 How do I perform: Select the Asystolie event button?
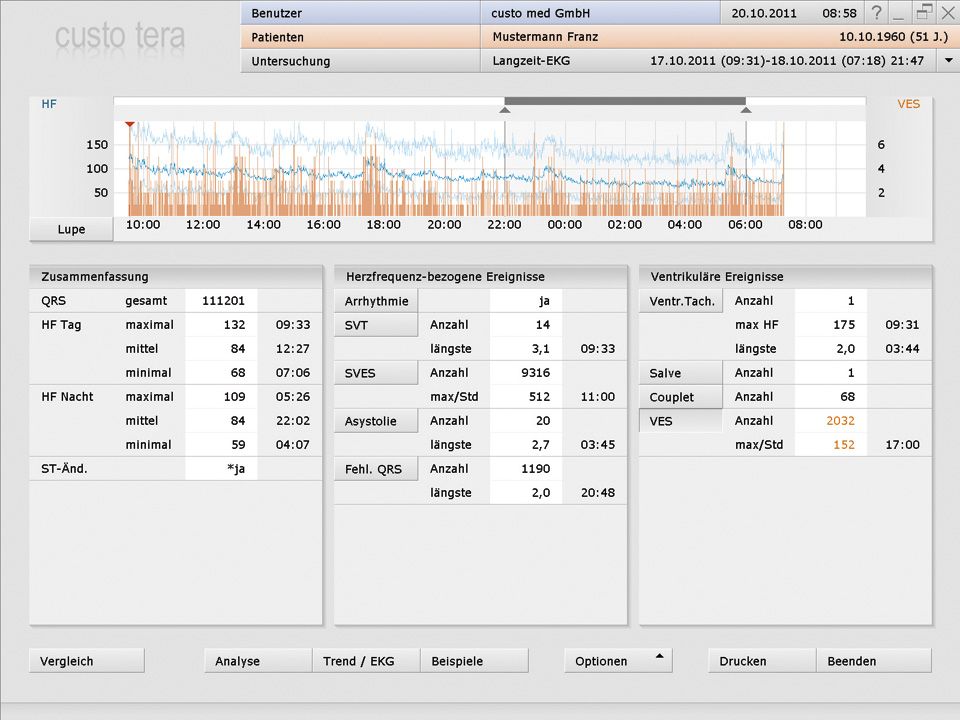tap(376, 421)
